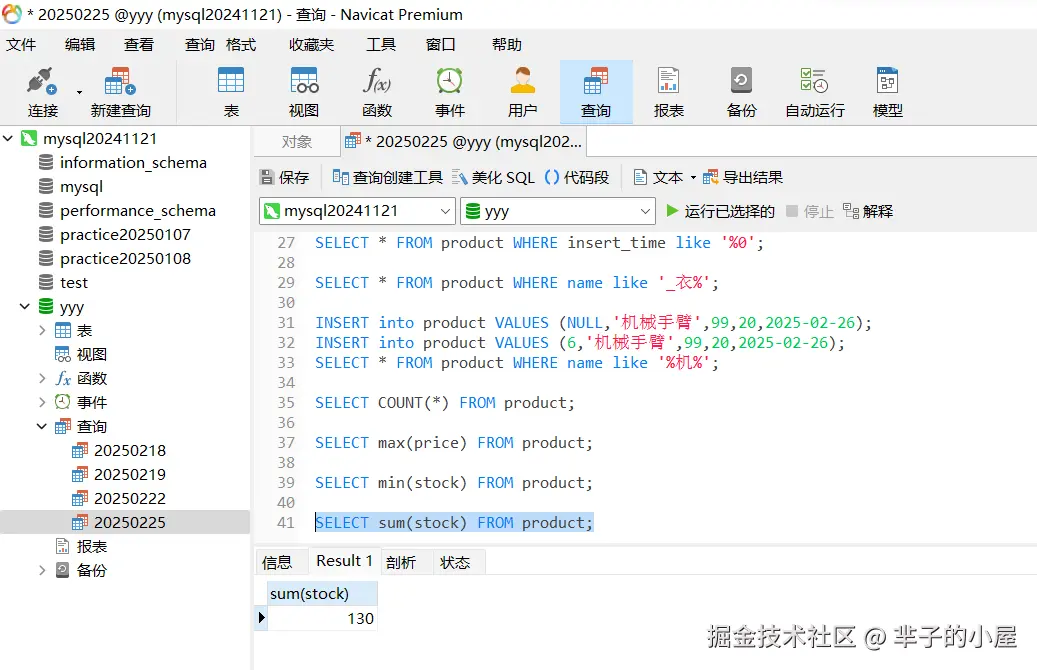Viewport: 1037px width, 670px height.
Task: Switch to the 对象 tab
Action: tap(296, 142)
